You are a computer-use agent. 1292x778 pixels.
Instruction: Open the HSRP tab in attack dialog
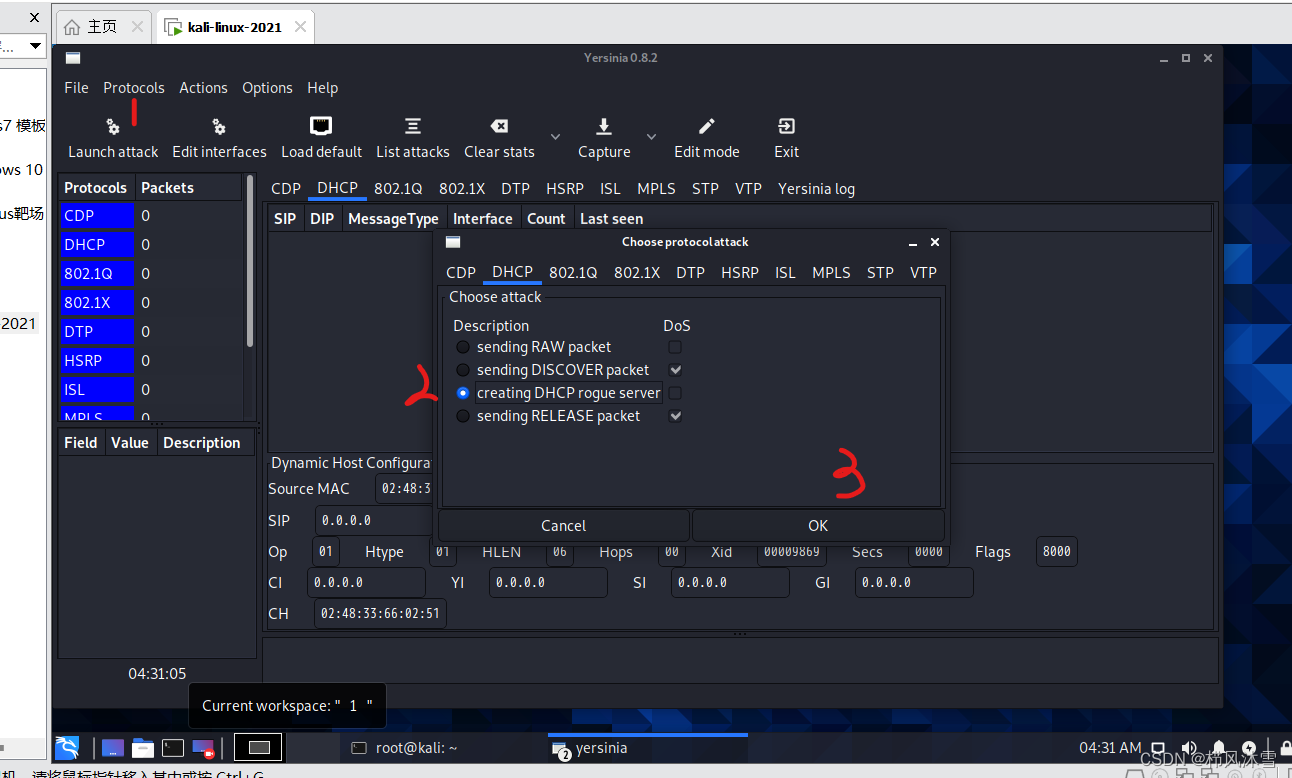740,272
